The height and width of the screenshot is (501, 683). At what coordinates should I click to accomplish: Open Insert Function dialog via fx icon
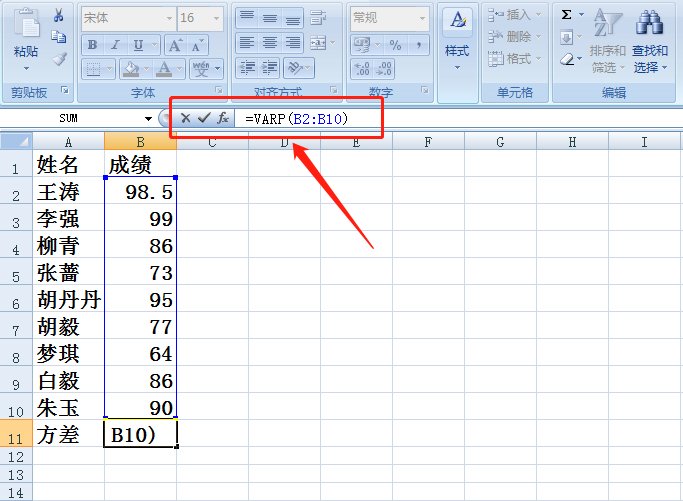coord(223,118)
